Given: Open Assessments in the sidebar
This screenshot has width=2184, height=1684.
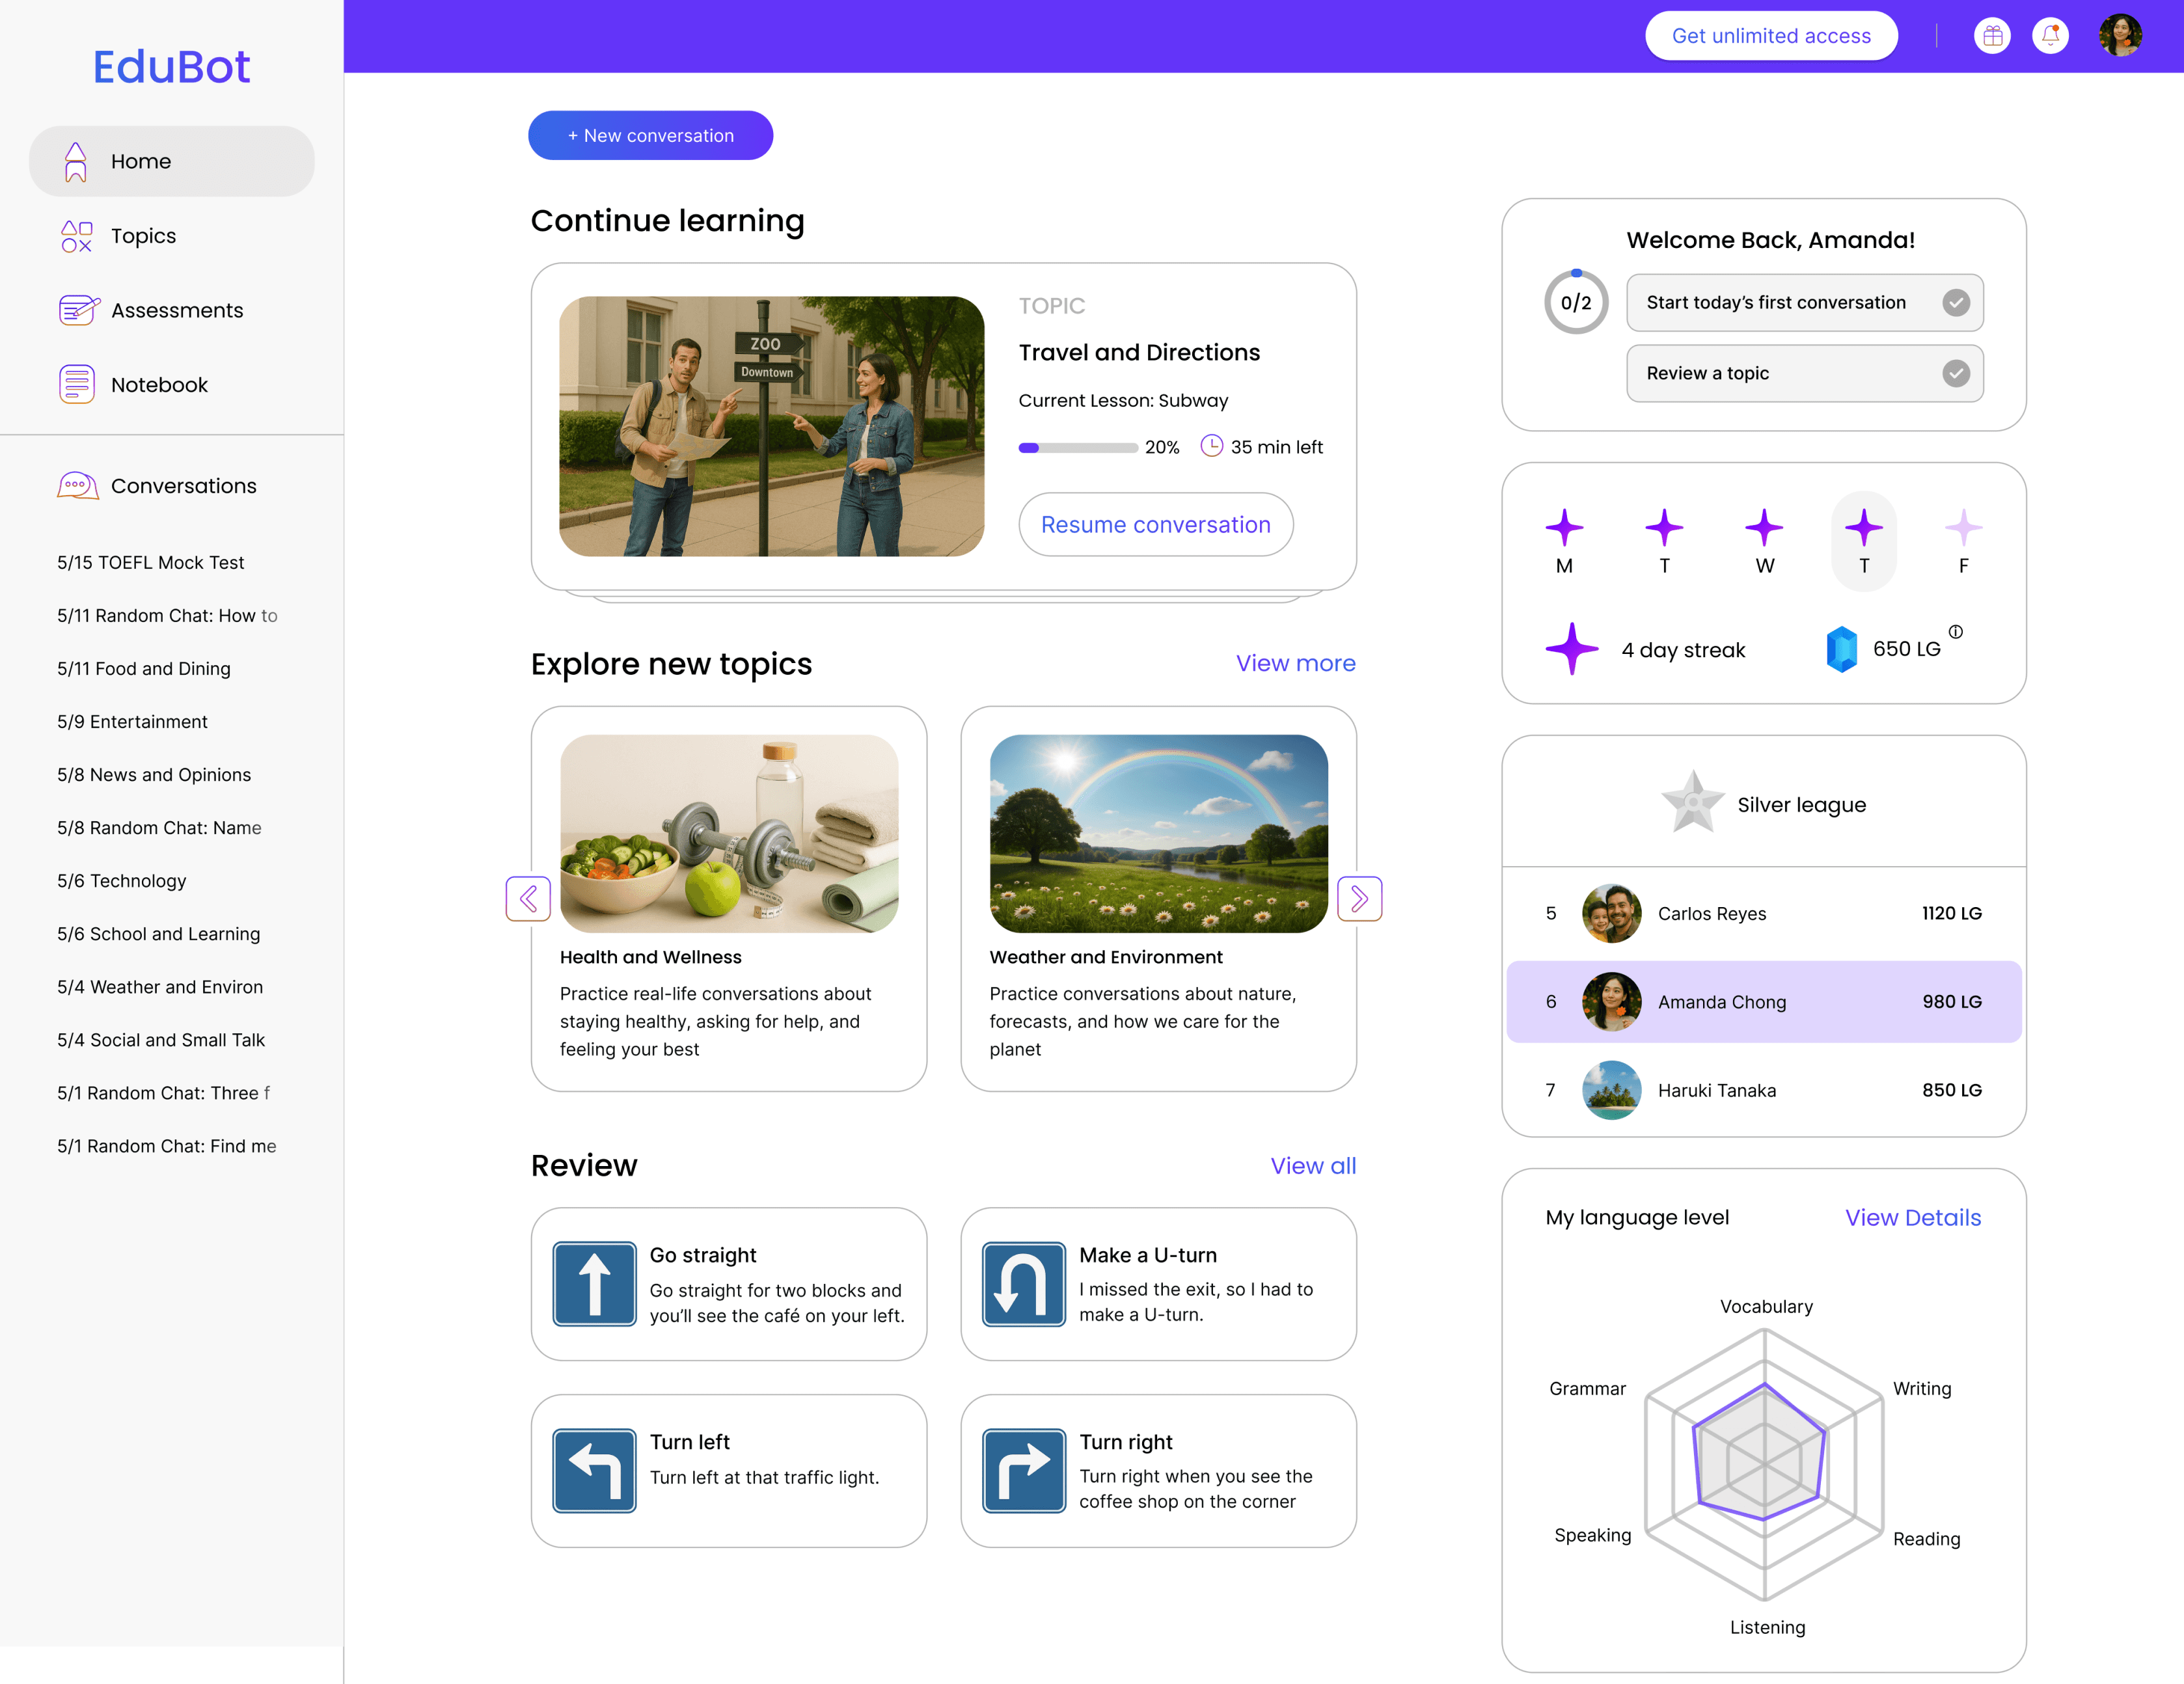Looking at the screenshot, I should (x=176, y=310).
